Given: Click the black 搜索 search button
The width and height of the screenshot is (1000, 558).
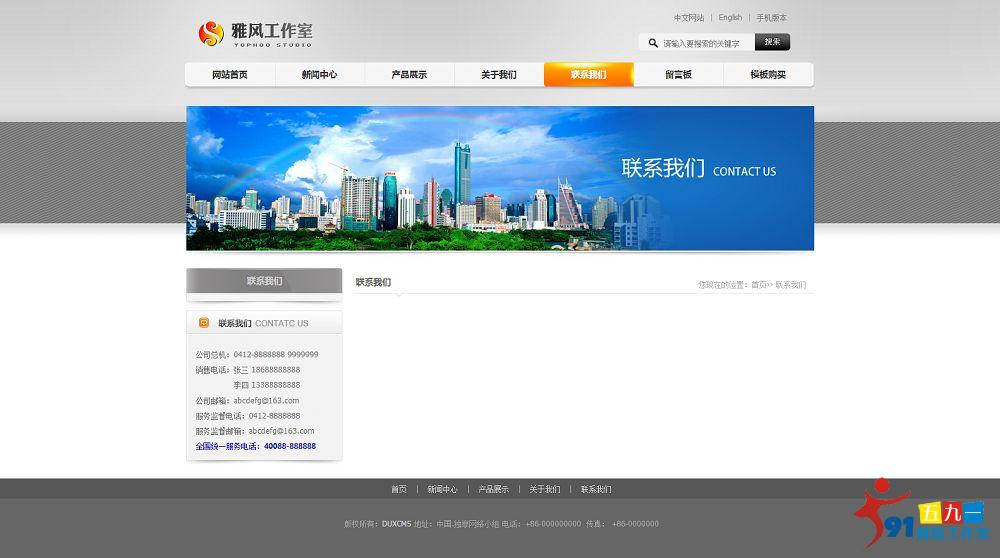Looking at the screenshot, I should [x=772, y=42].
